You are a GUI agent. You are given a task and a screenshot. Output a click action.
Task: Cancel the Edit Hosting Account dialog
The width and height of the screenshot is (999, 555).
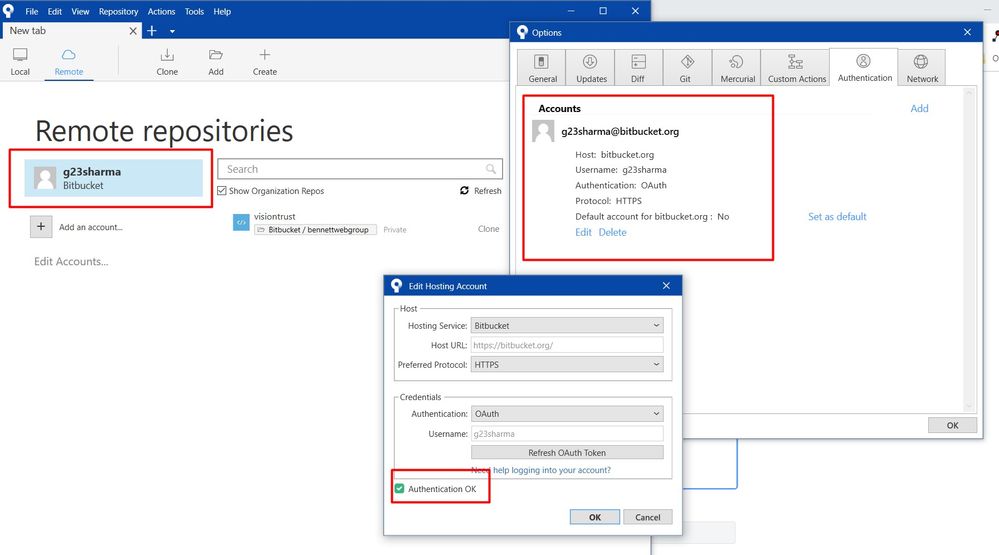[x=647, y=517]
